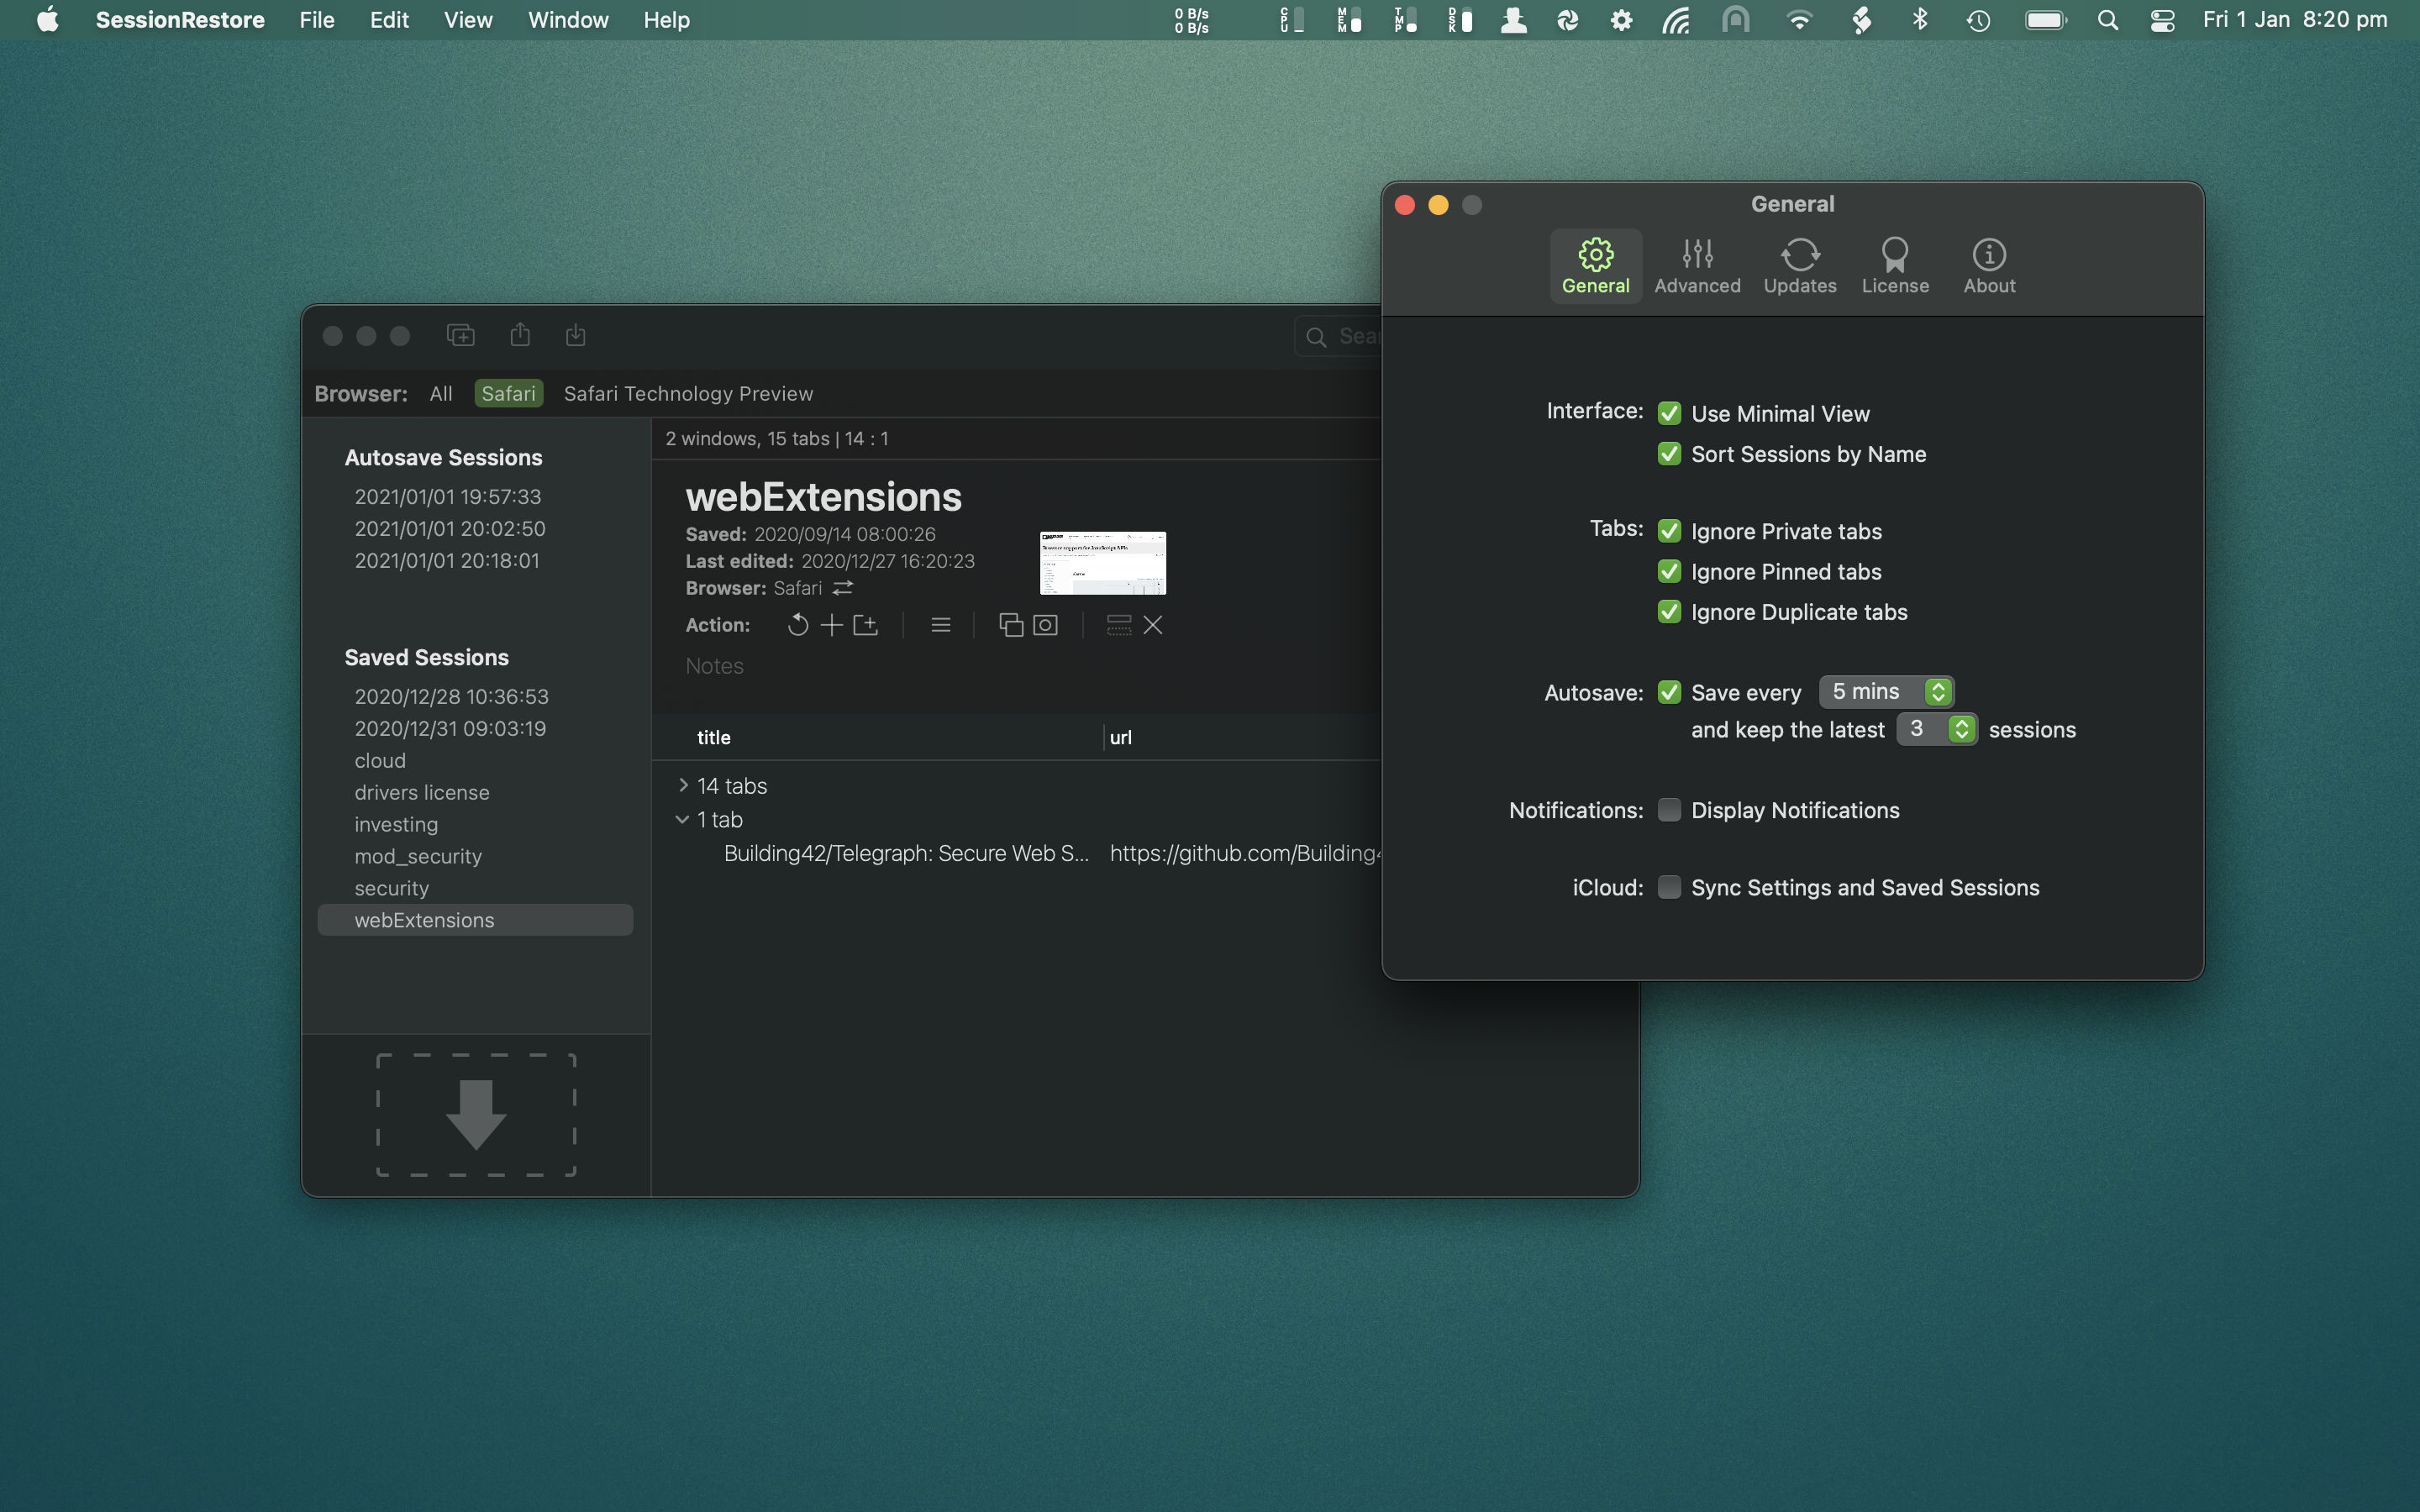Click the Notes field
This screenshot has height=1512, width=2420.
[714, 666]
